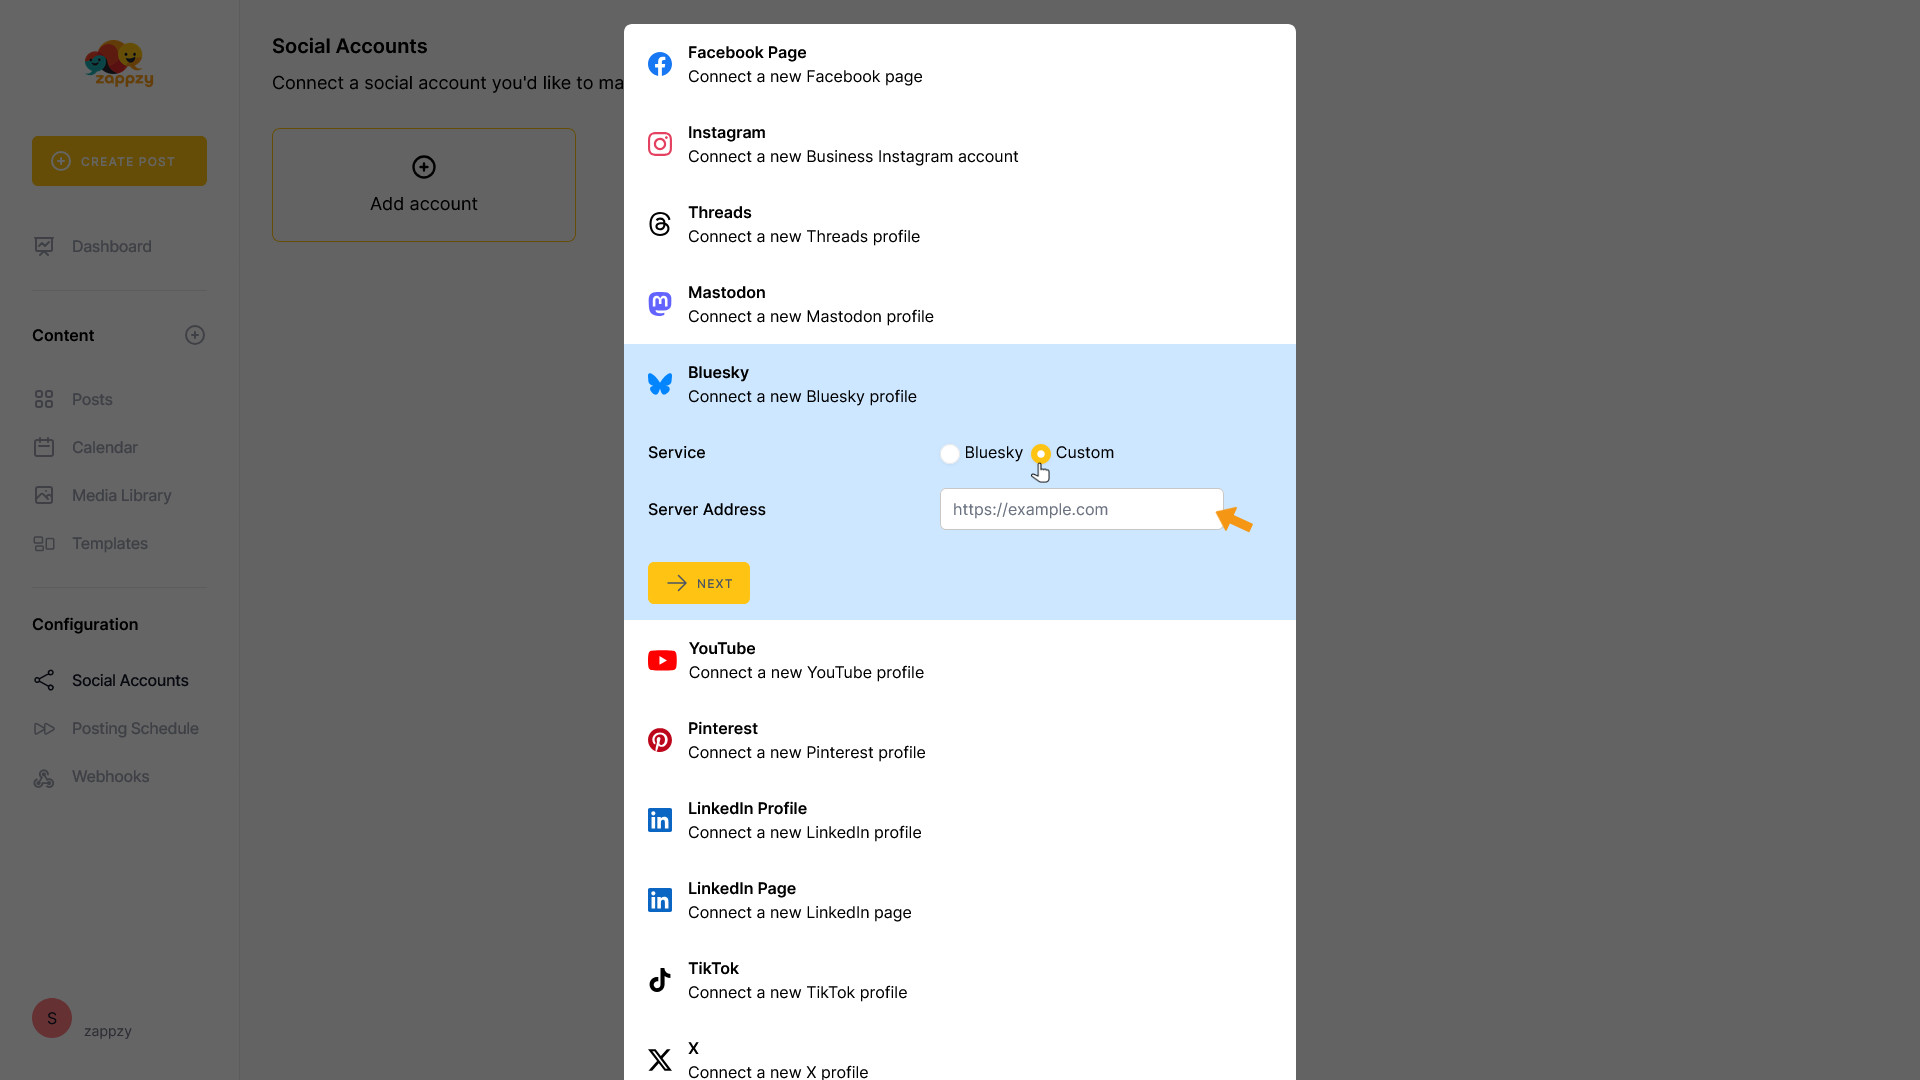1920x1080 pixels.
Task: Click the Server Address label
Action: point(707,509)
